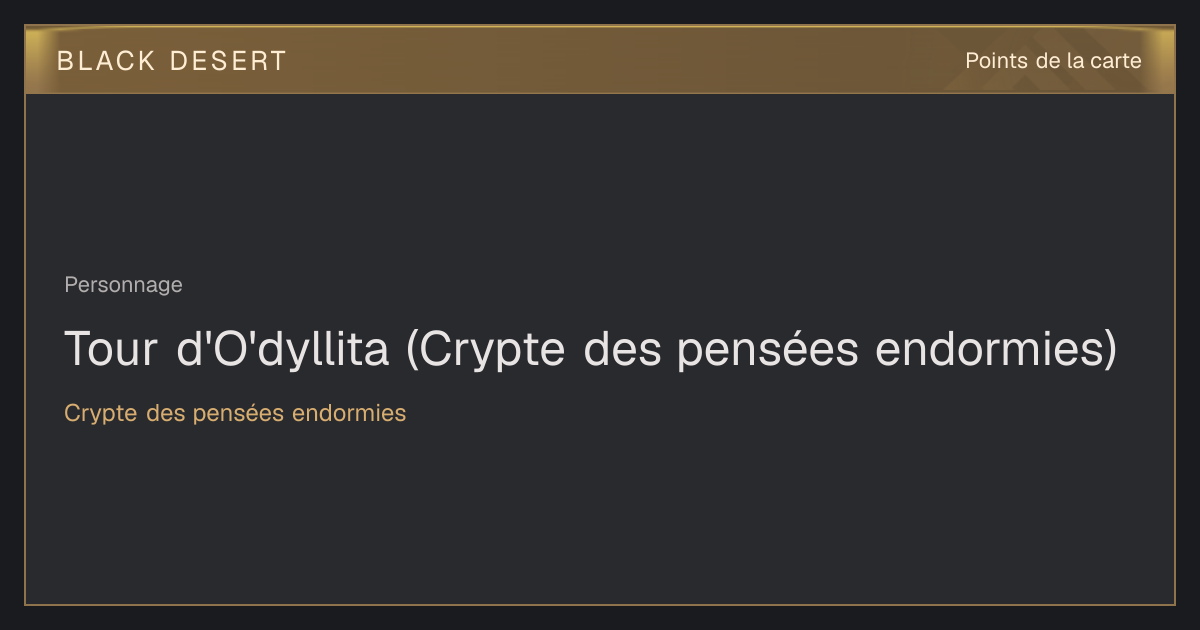Click (Crypte in the large heading
This screenshot has height=630, width=1200.
click(488, 349)
